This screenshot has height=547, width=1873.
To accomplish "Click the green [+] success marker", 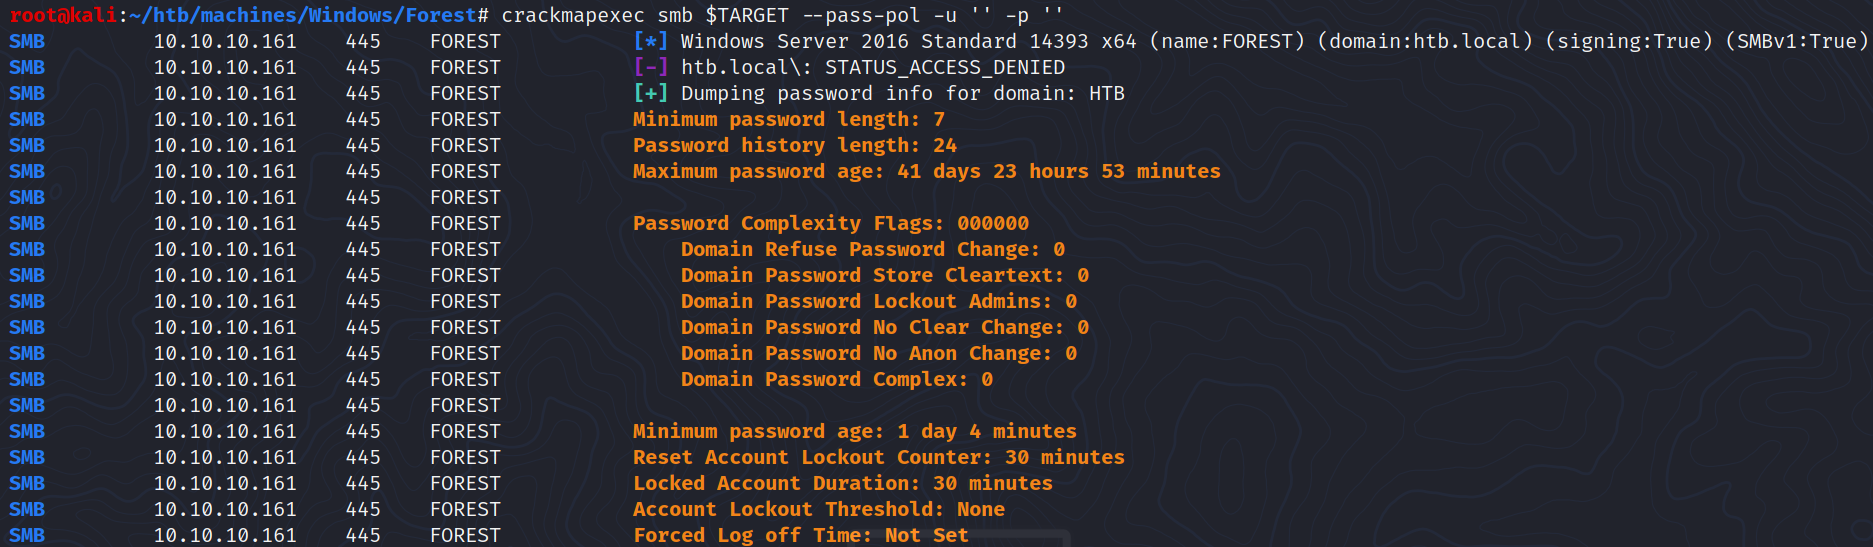I will (x=650, y=93).
